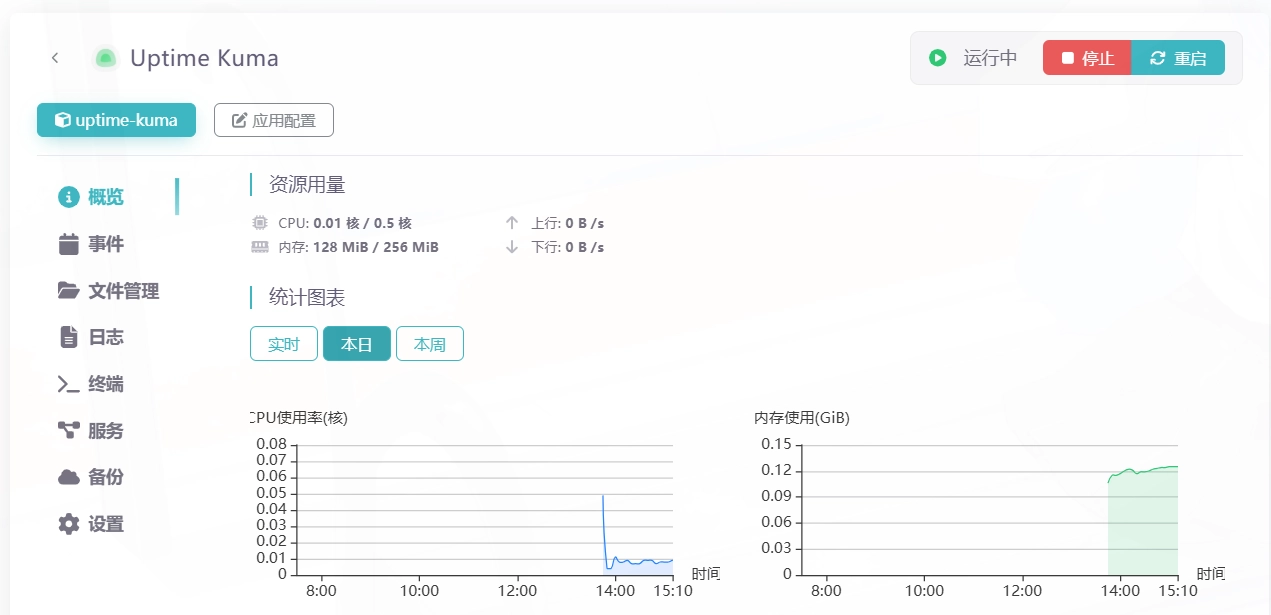Image resolution: width=1271 pixels, height=615 pixels.
Task: Go back using the left chevron arrow
Action: [x=55, y=58]
